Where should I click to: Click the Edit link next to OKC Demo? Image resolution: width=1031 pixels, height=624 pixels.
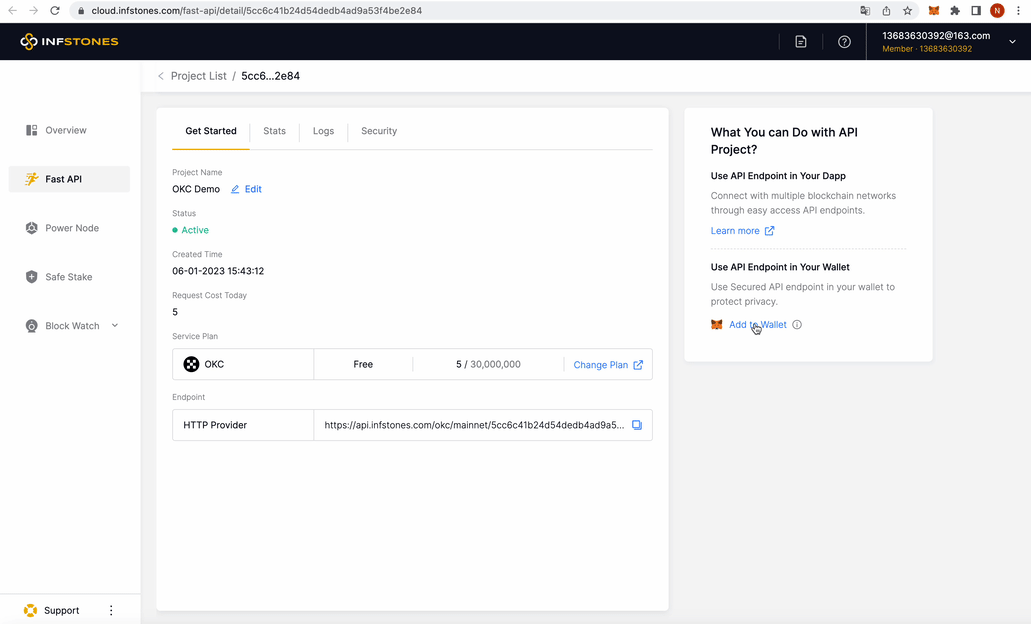(253, 189)
